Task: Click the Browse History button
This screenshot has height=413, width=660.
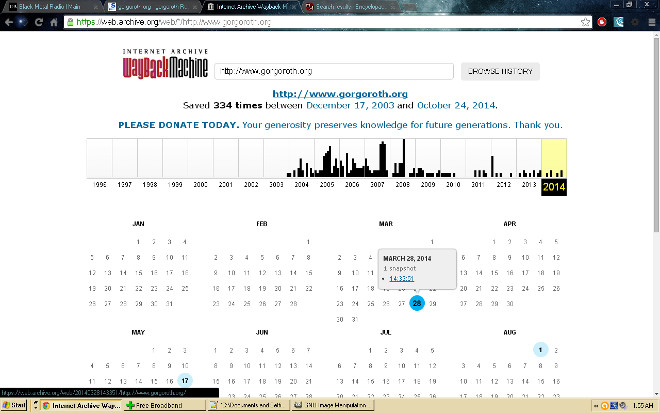Action: pos(500,71)
